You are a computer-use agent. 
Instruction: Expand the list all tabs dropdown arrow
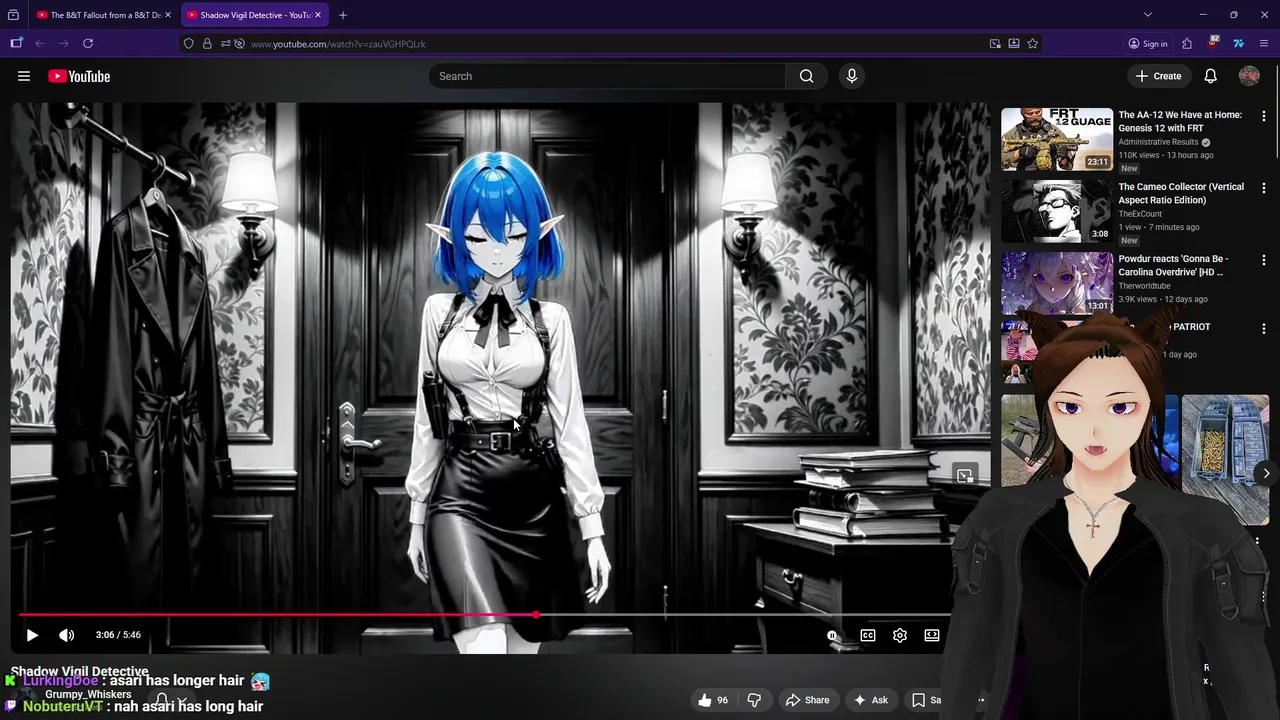(x=1148, y=15)
